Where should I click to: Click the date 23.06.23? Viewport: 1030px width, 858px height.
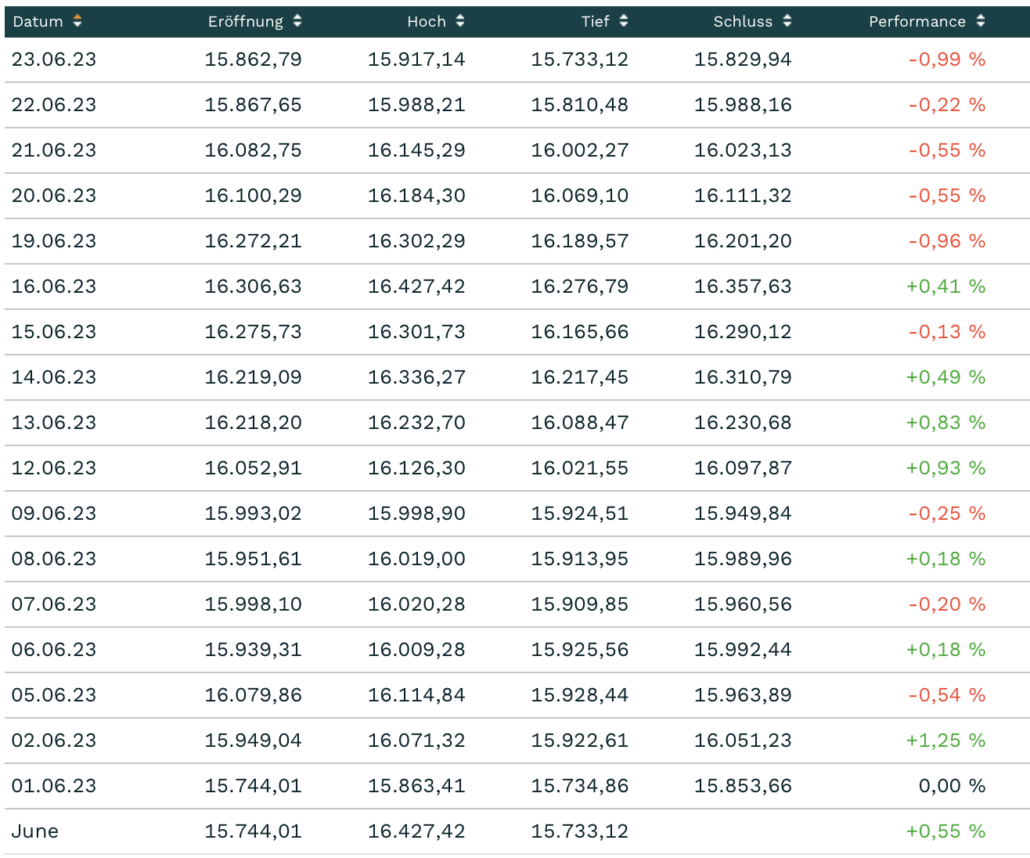54,59
